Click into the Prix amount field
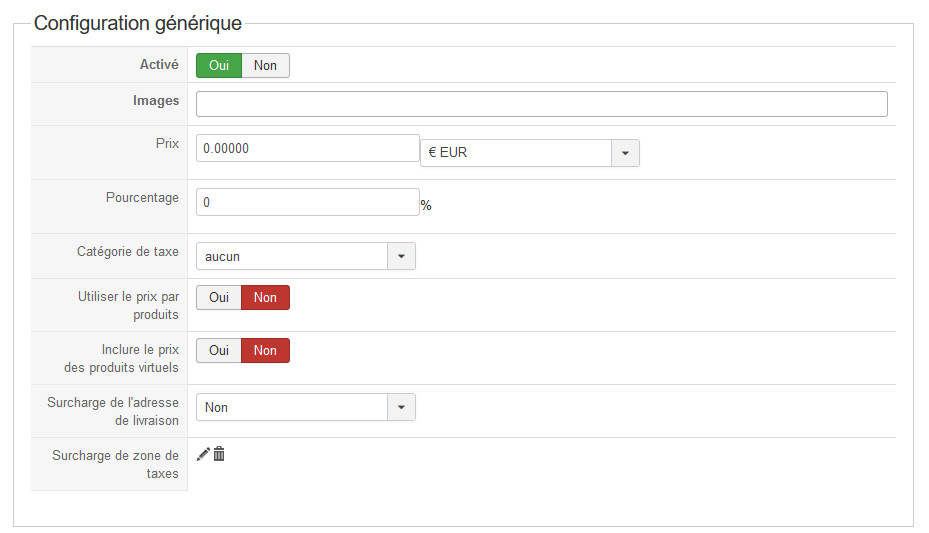Image resolution: width=929 pixels, height=533 pixels. (307, 148)
